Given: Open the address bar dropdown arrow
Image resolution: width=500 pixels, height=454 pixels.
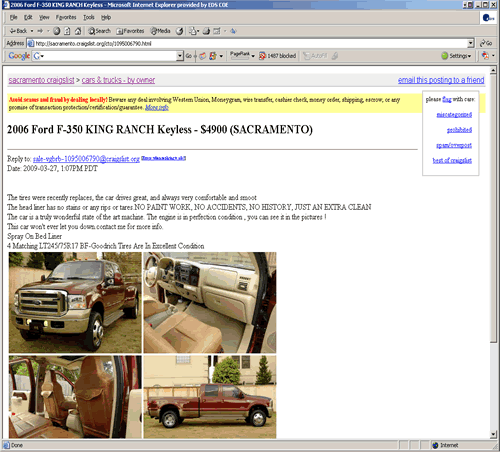Looking at the screenshot, I should click(471, 43).
